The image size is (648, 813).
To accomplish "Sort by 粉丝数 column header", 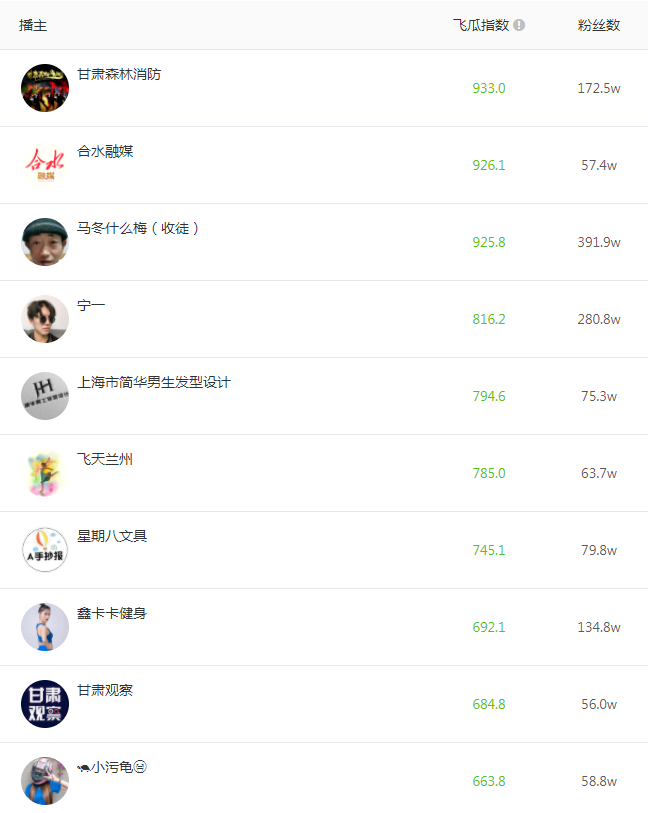I will (x=599, y=26).
